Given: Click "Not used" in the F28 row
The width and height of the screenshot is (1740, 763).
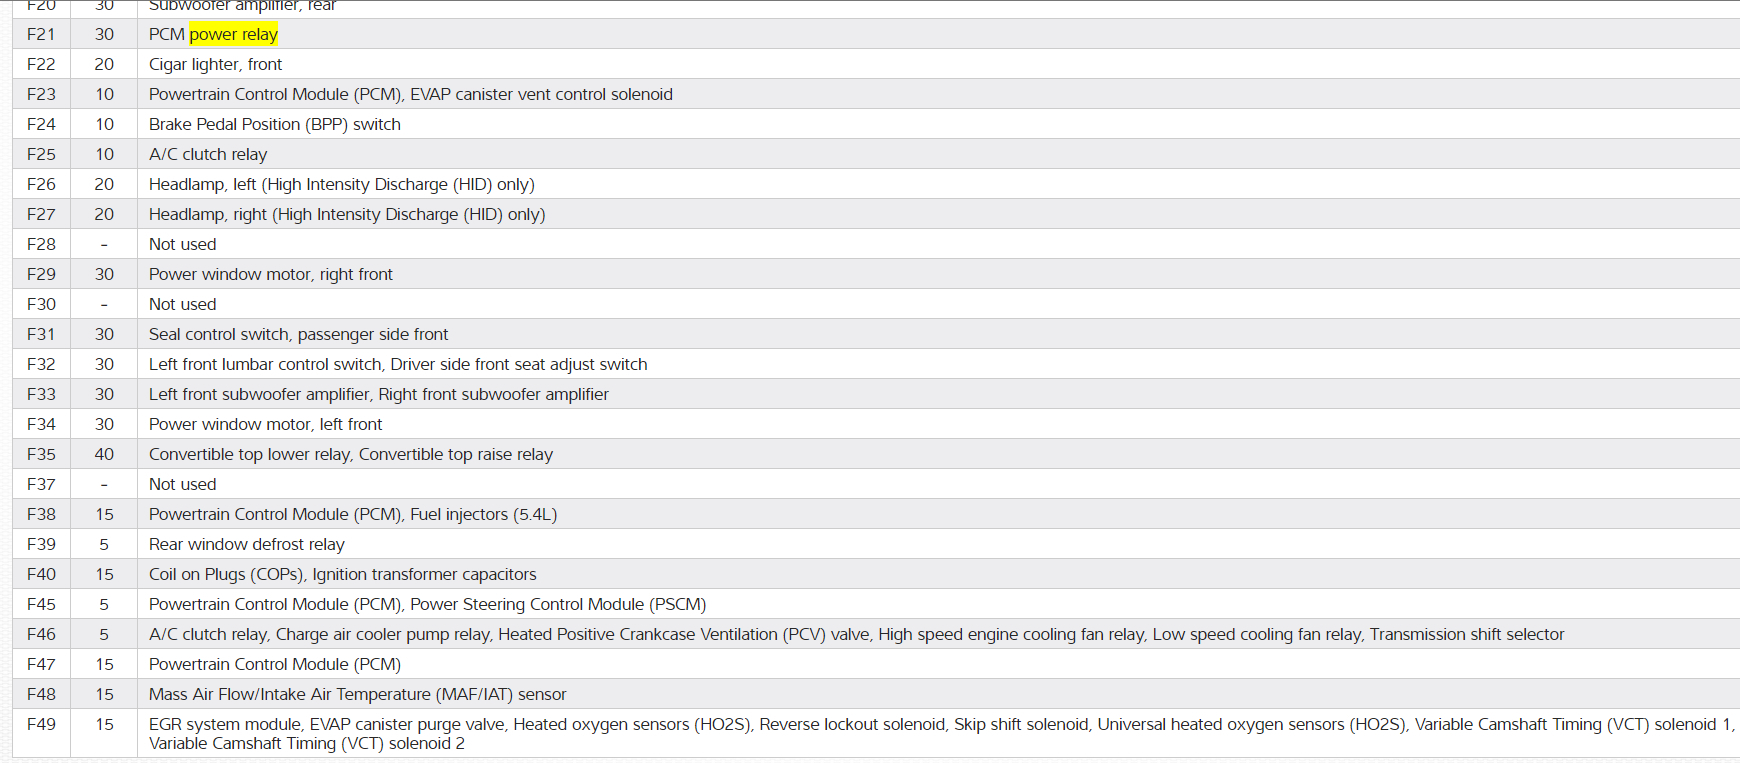Looking at the screenshot, I should coord(182,244).
